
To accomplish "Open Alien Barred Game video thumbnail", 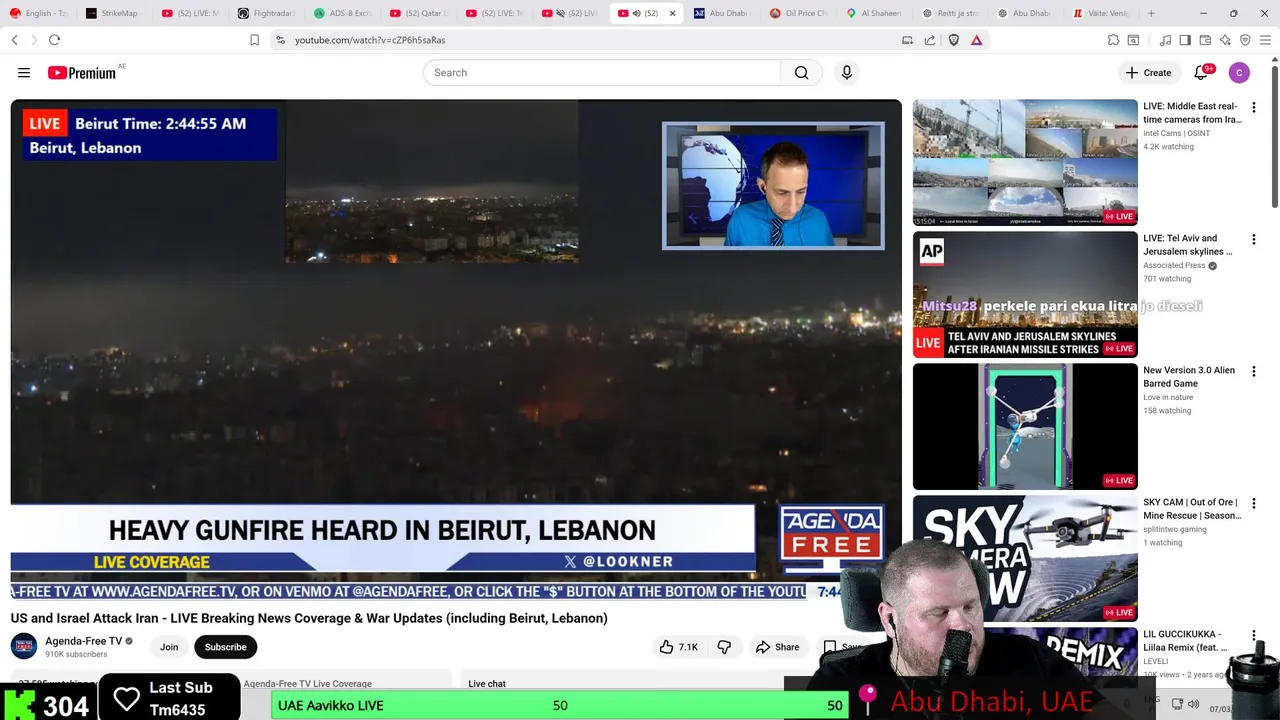I will coord(1025,426).
